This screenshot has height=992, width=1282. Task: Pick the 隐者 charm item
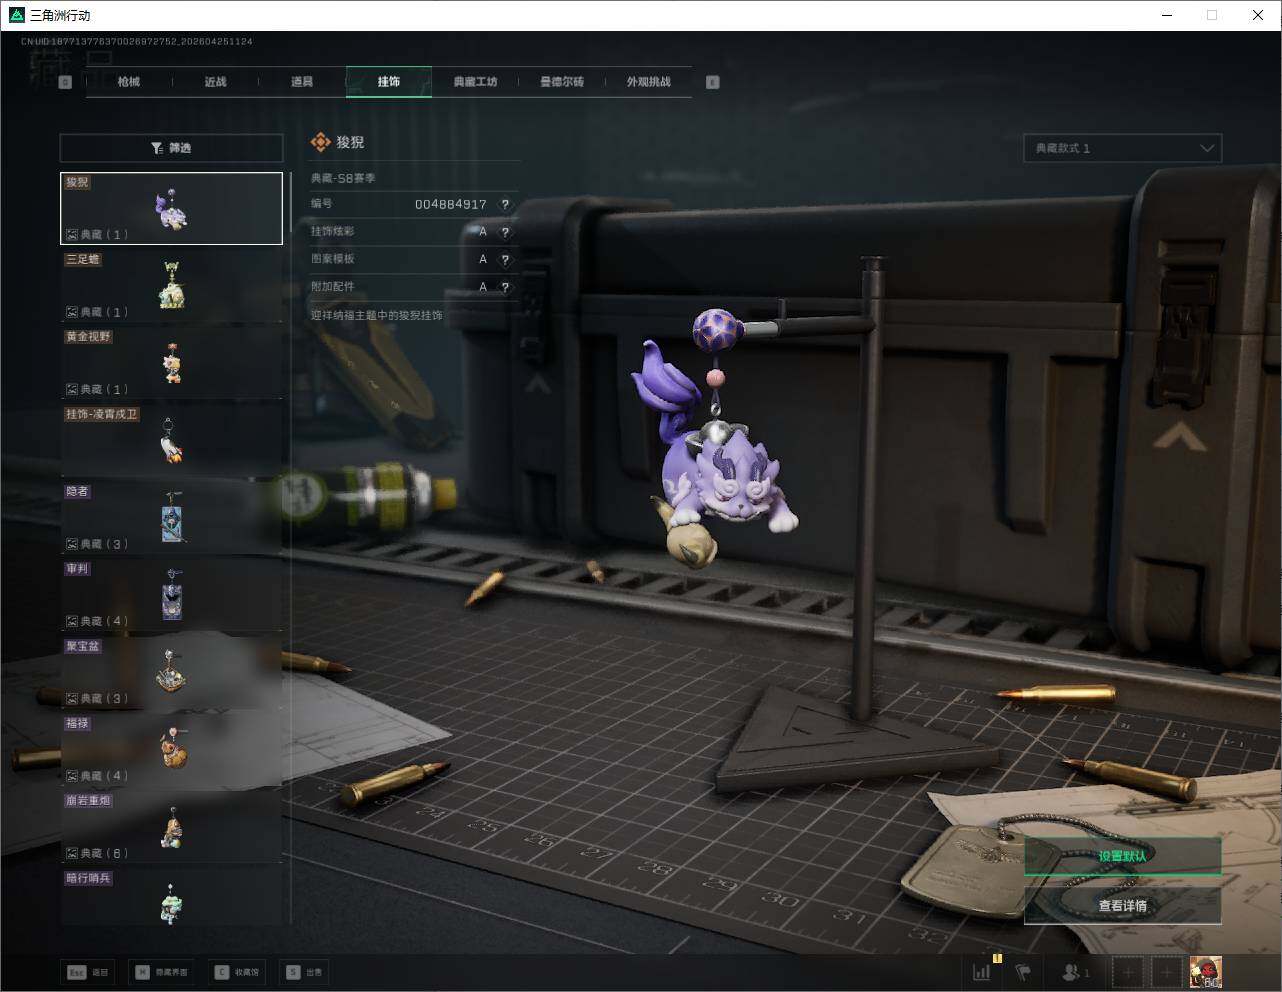pos(171,517)
